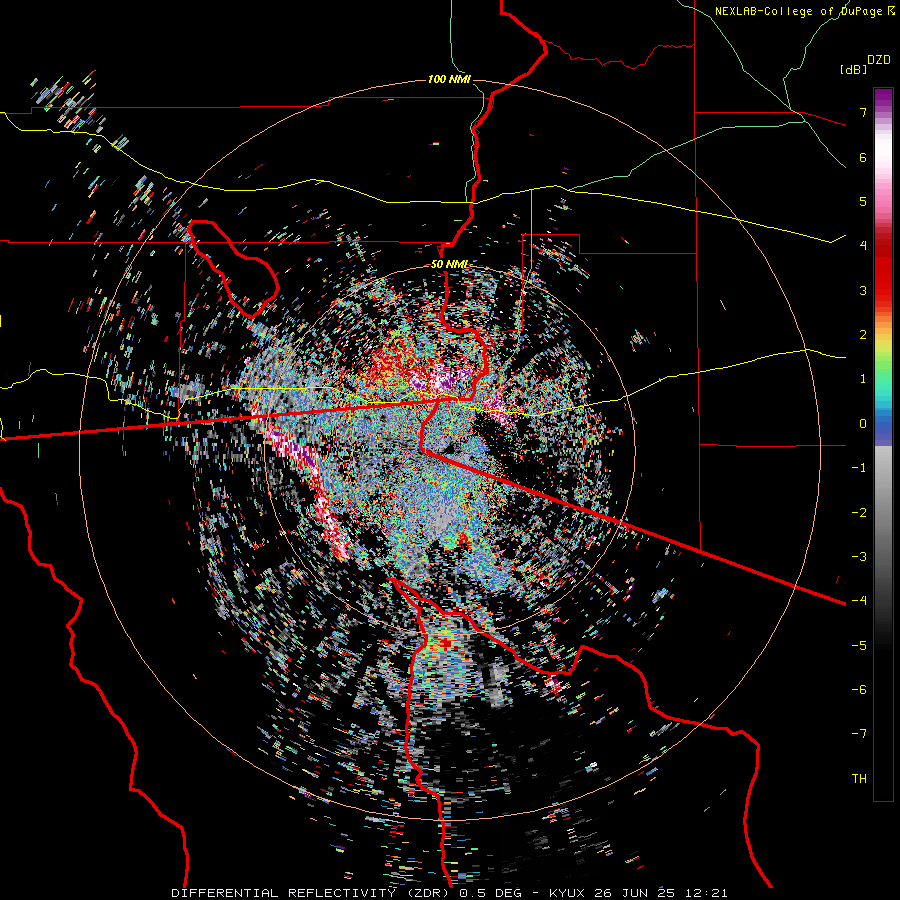Image resolution: width=900 pixels, height=900 pixels.
Task: Click the -4 value on the ZDR scale
Action: pyautogui.click(x=859, y=600)
